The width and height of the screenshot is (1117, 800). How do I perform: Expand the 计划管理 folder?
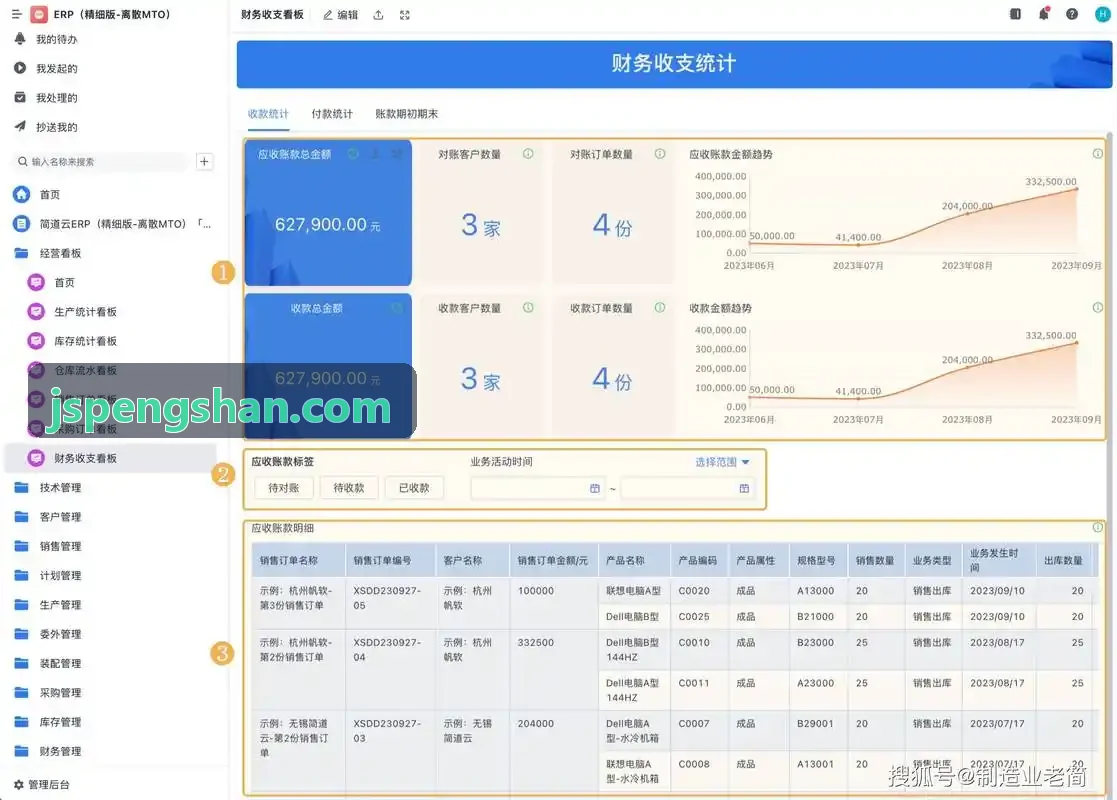(48, 575)
